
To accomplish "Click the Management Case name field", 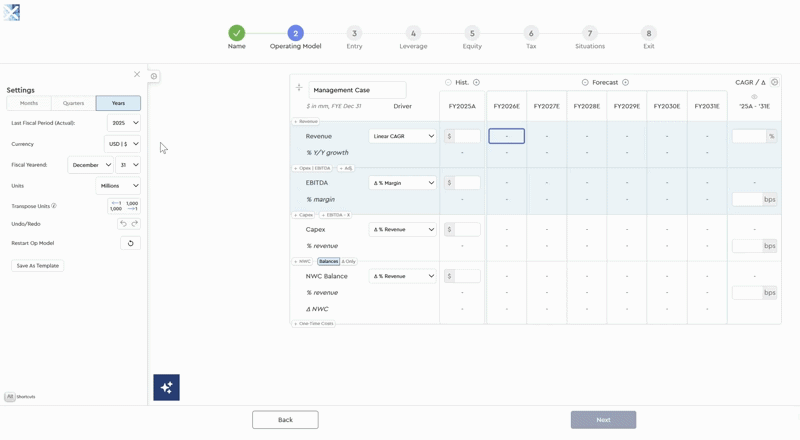I will tap(357, 90).
